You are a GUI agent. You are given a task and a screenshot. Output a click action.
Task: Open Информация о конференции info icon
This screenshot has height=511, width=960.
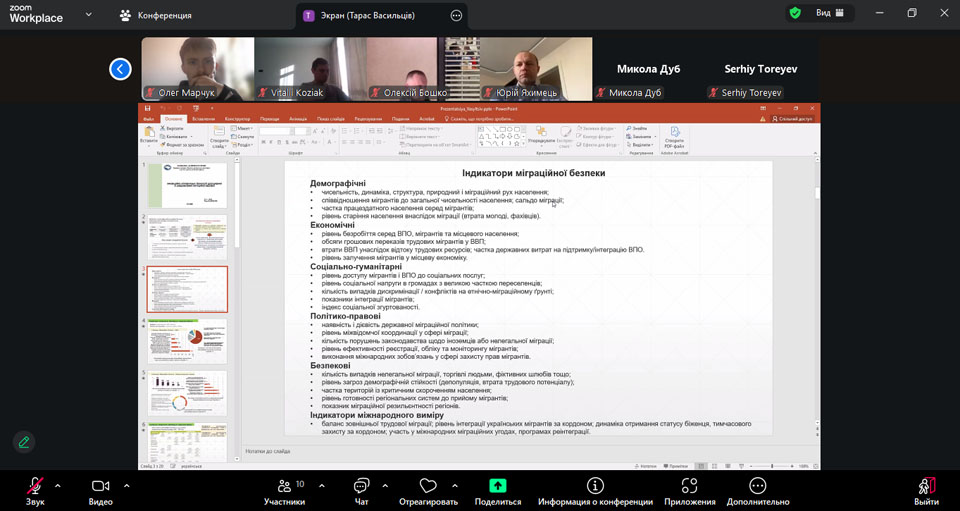pos(595,487)
